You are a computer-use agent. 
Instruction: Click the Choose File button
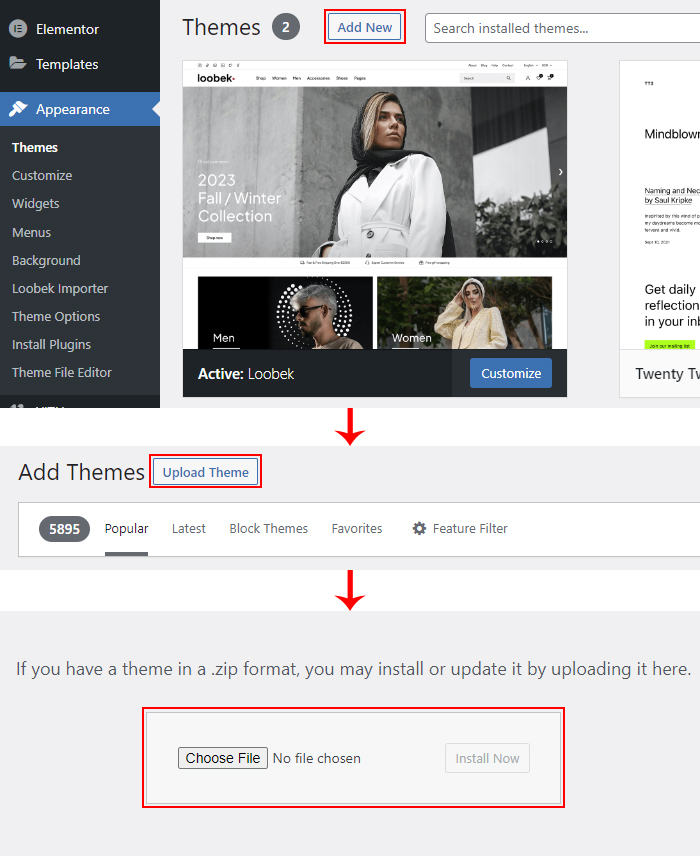[x=223, y=758]
